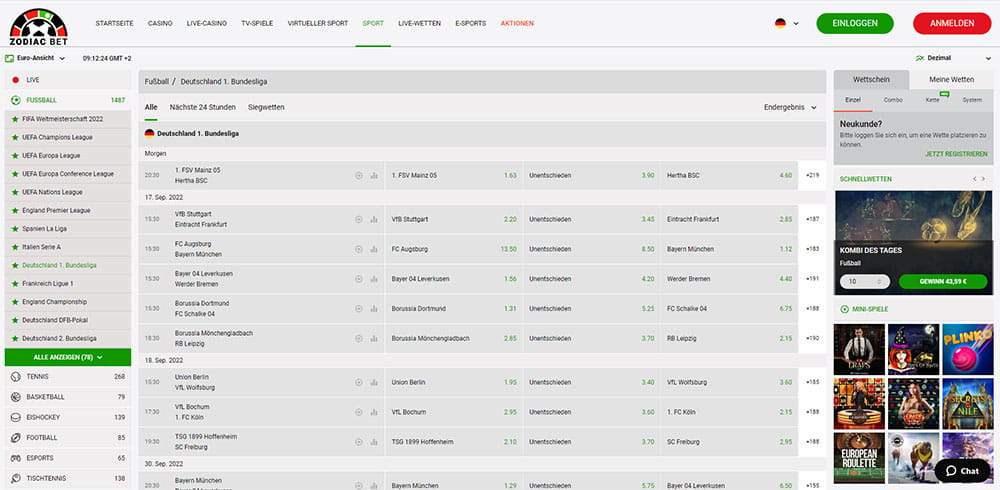The image size is (1000, 490).
Task: Click round info icon for Union Berlin match
Action: click(x=358, y=383)
